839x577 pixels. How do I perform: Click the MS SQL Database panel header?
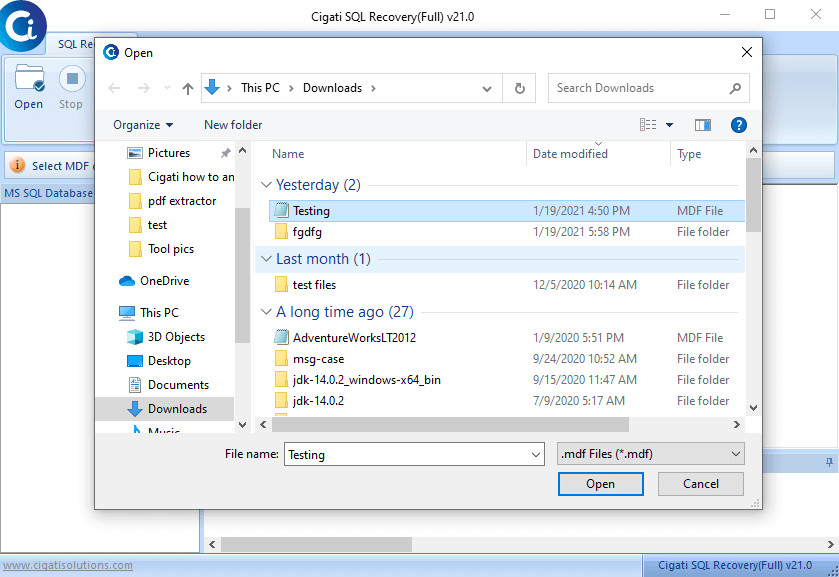click(x=48, y=193)
